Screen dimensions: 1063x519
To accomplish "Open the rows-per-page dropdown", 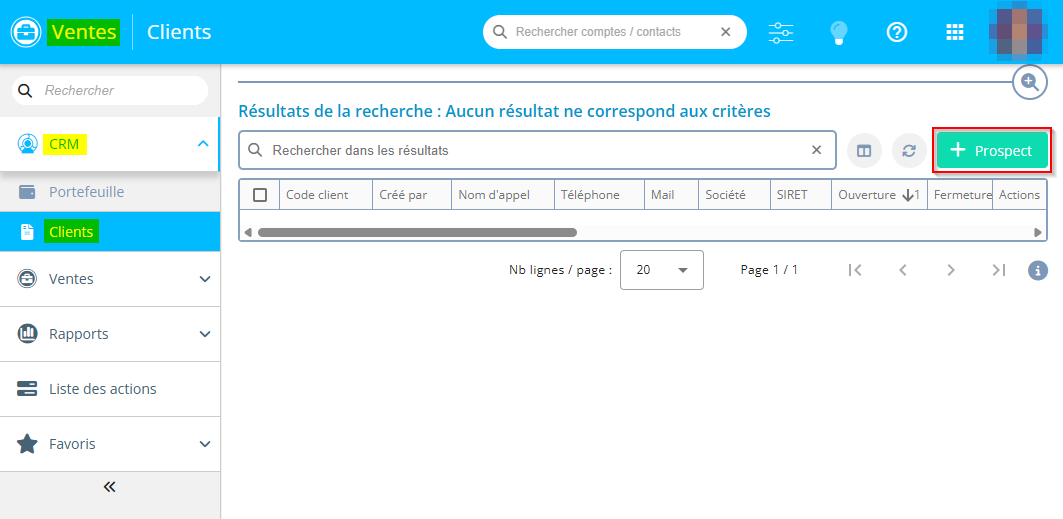I will pyautogui.click(x=661, y=270).
